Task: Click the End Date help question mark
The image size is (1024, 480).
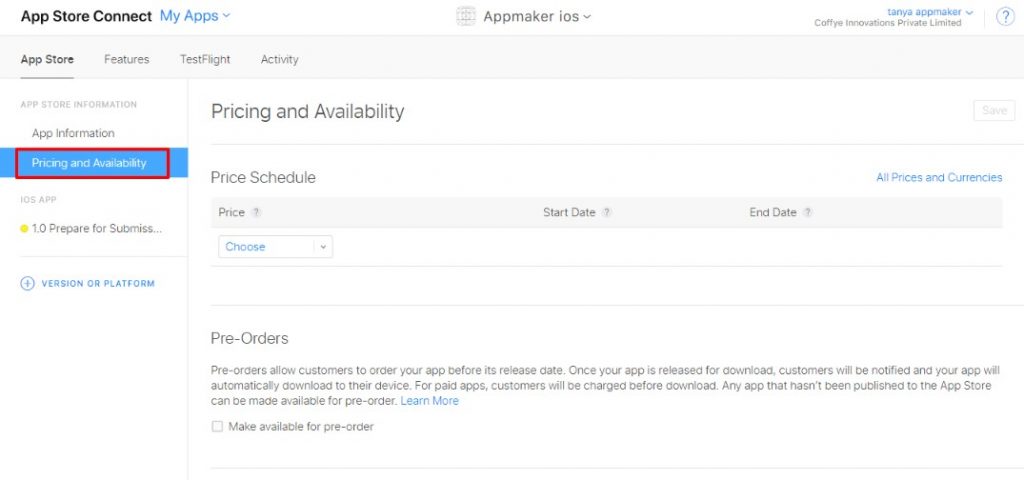Action: pyautogui.click(x=808, y=212)
